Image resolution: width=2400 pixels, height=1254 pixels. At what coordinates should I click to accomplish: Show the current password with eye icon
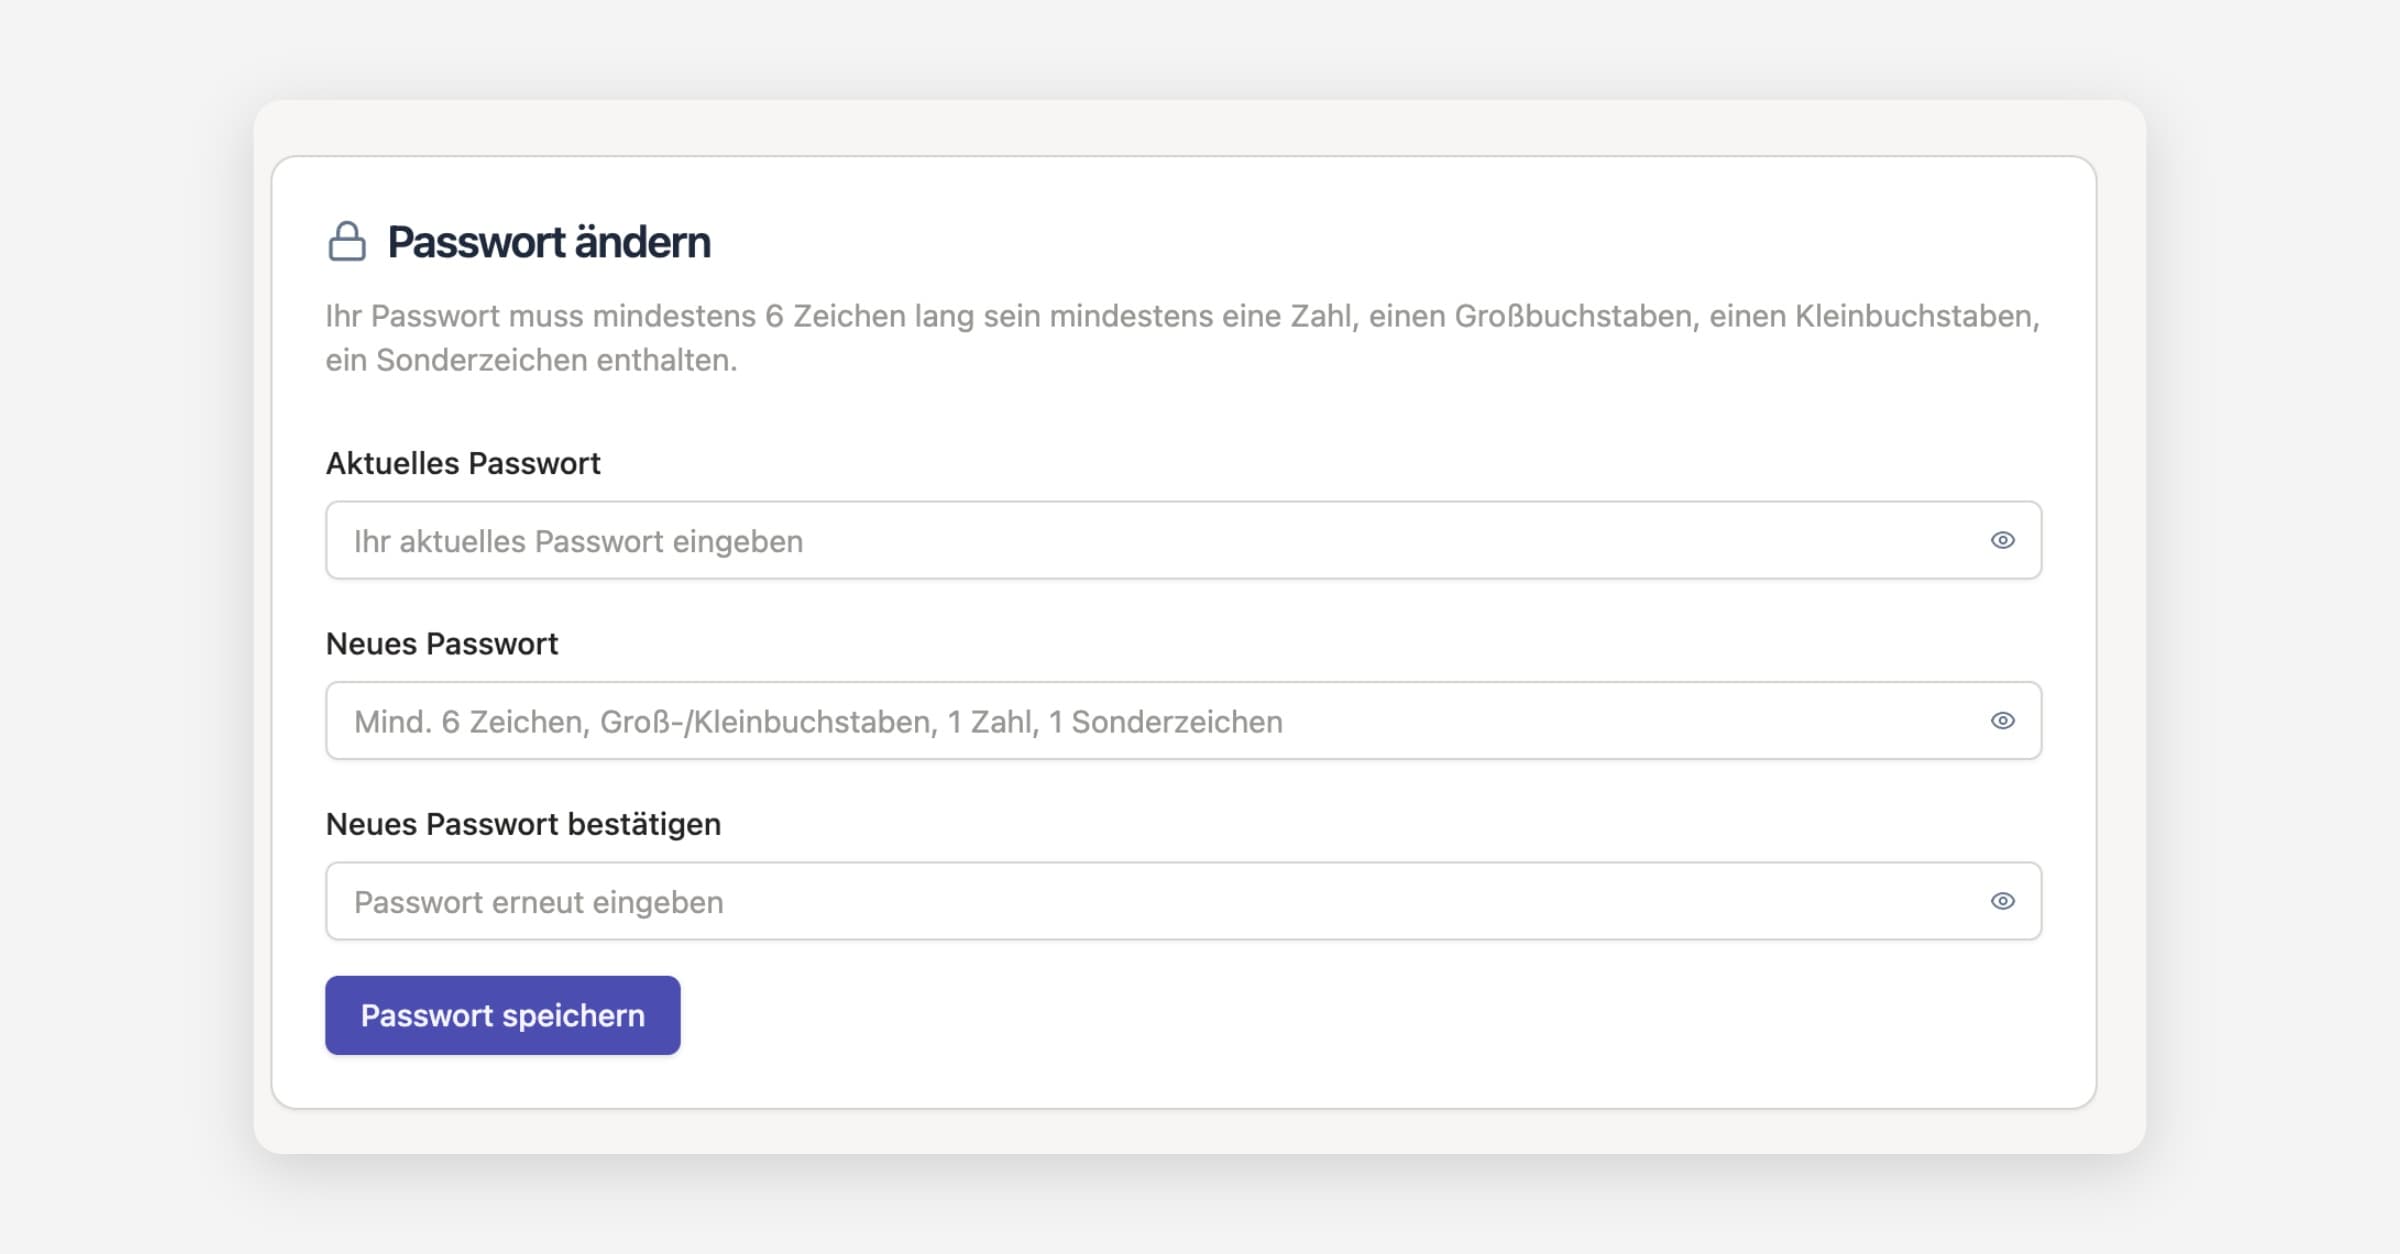click(x=2002, y=541)
